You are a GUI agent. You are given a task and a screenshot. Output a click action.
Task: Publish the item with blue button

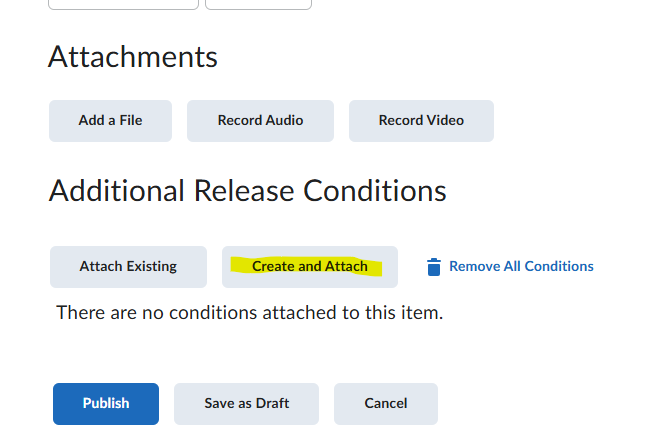click(x=106, y=404)
